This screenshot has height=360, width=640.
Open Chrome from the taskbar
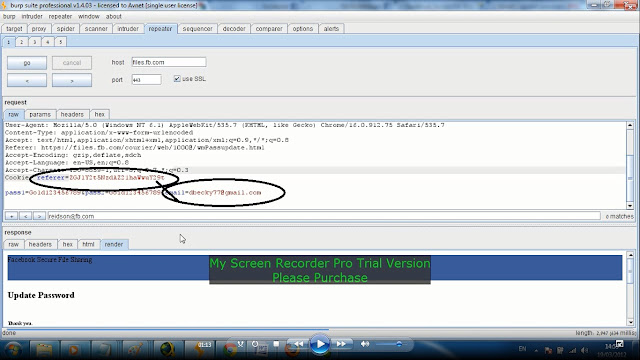[x=230, y=350]
